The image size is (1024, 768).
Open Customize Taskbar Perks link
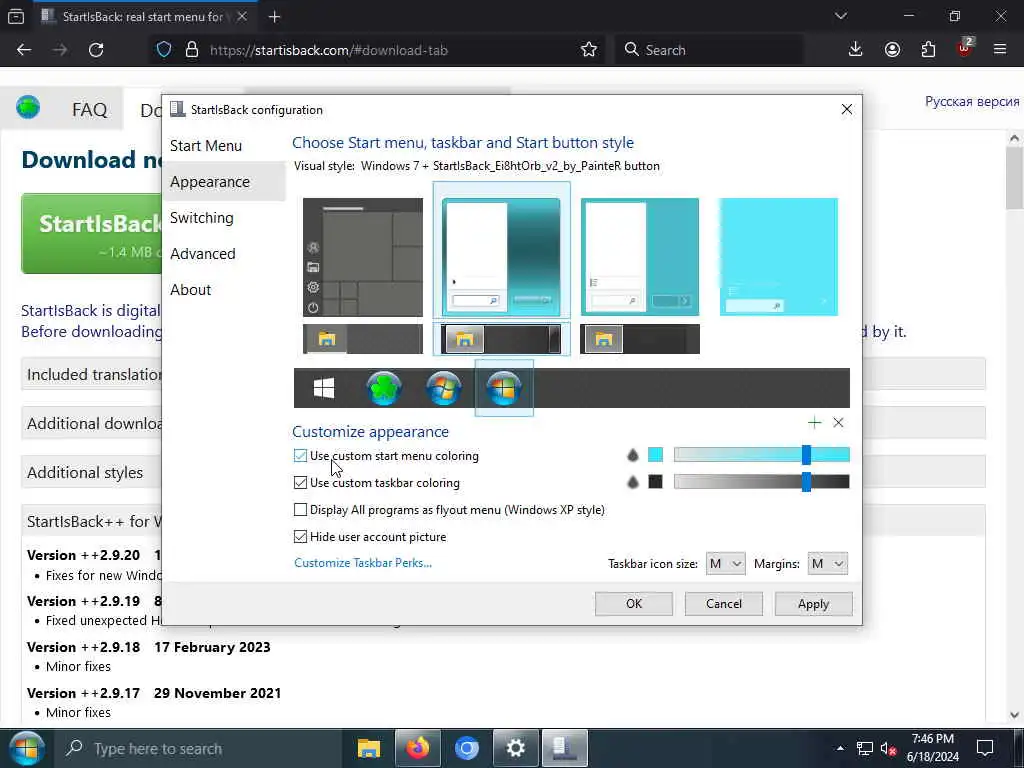tap(363, 563)
